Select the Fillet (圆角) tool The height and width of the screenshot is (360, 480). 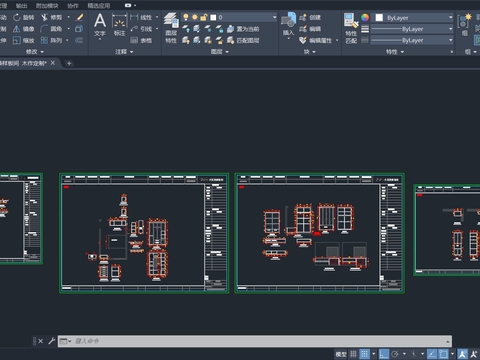51,29
